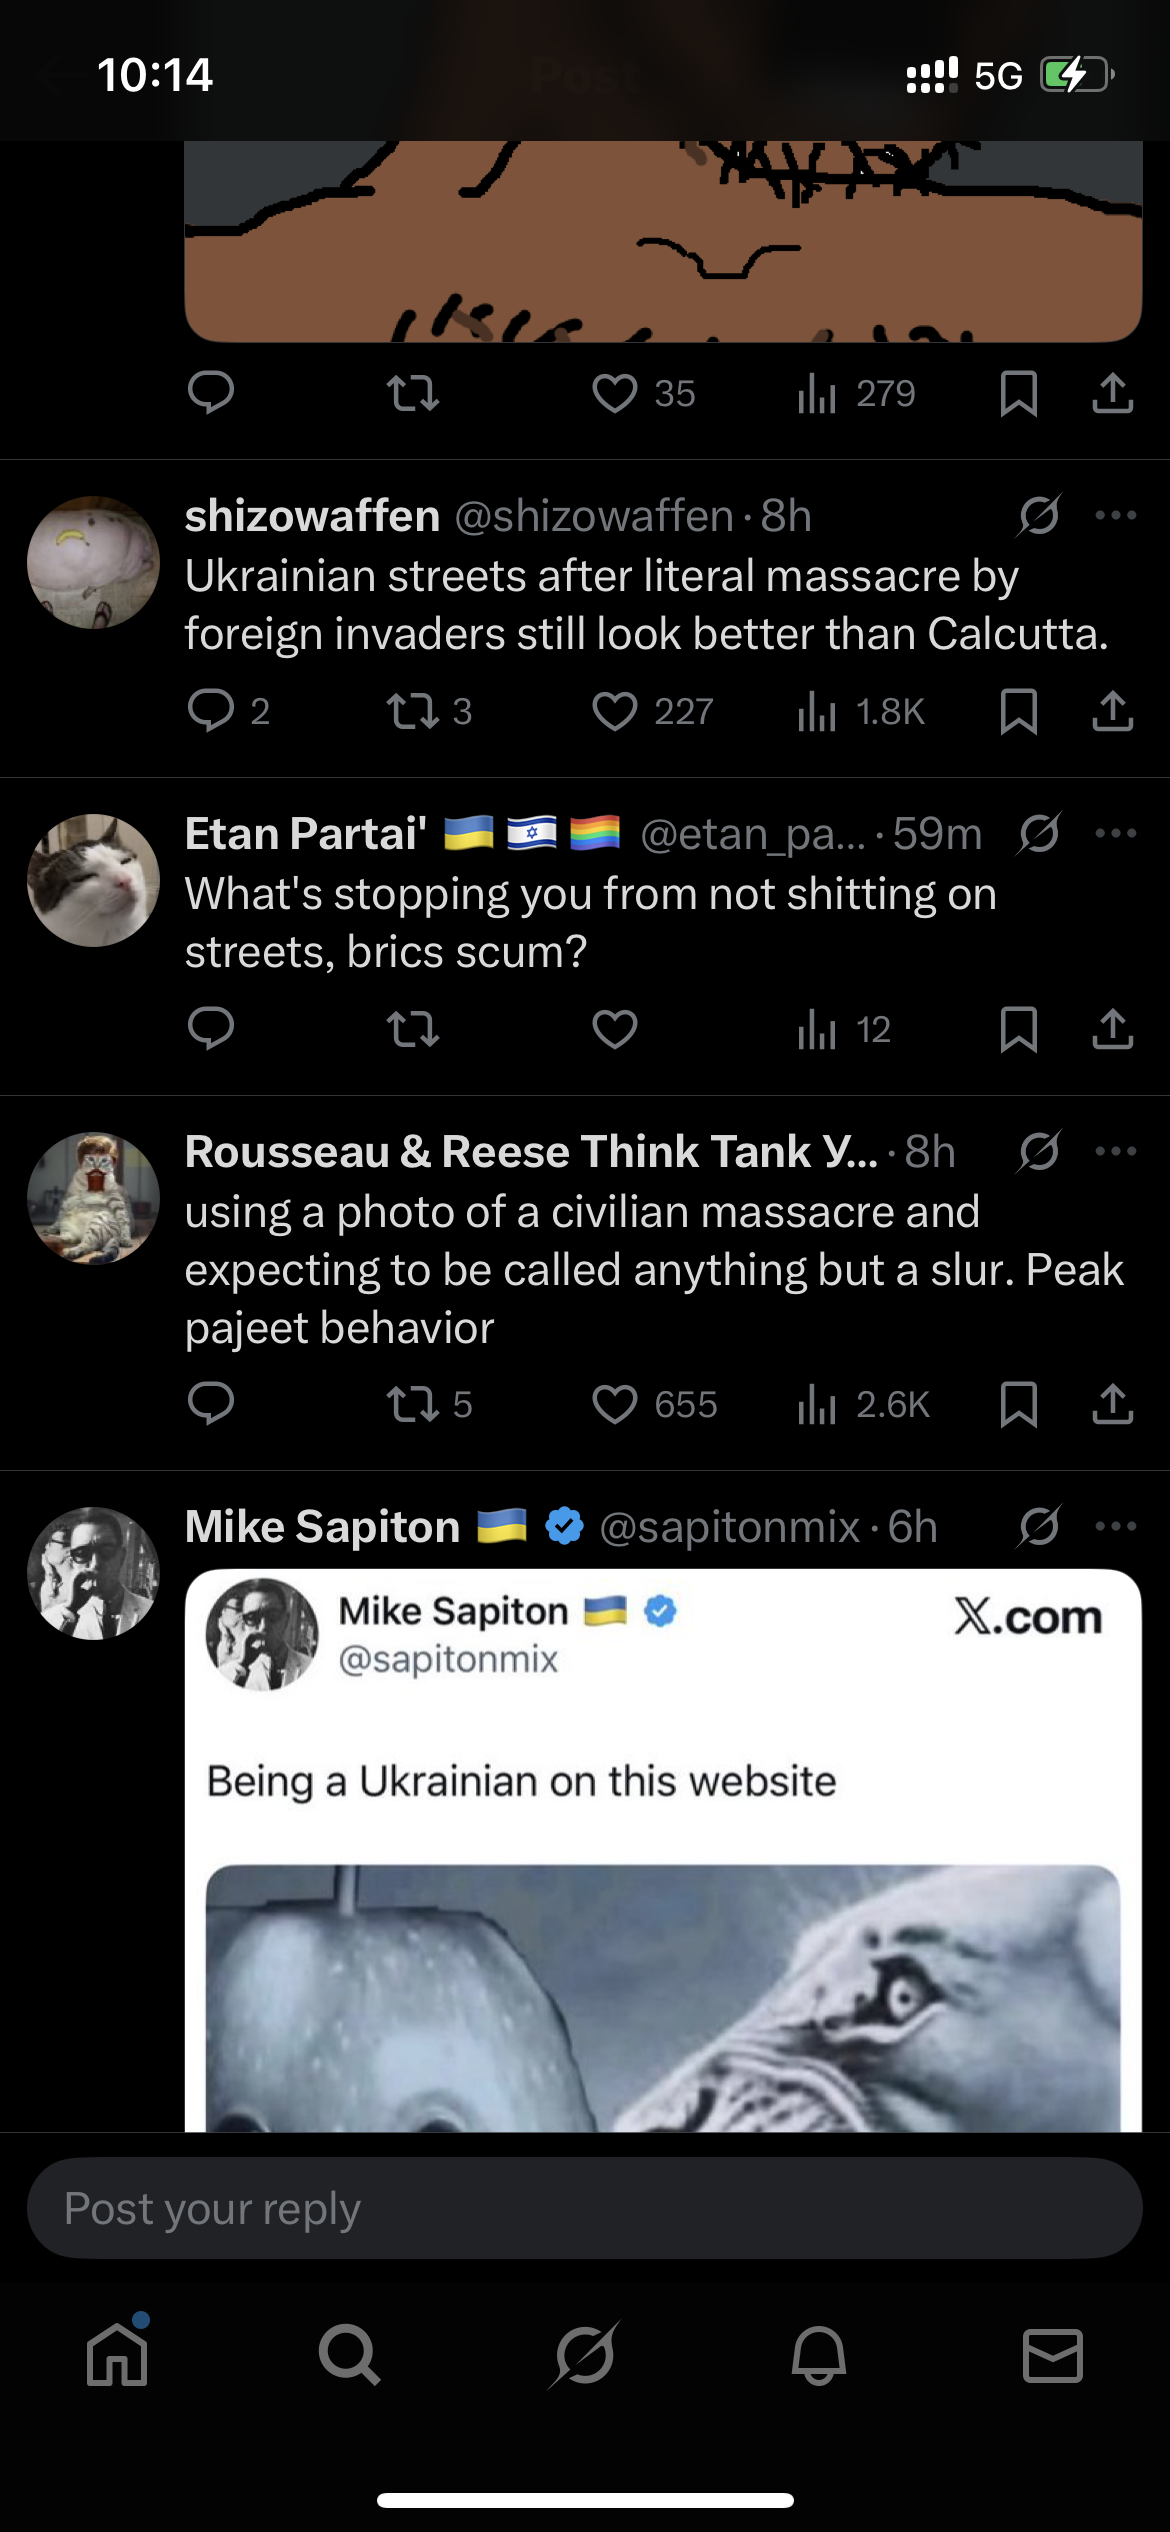Reply to the Rousseau & Reese comment

pyautogui.click(x=211, y=1404)
